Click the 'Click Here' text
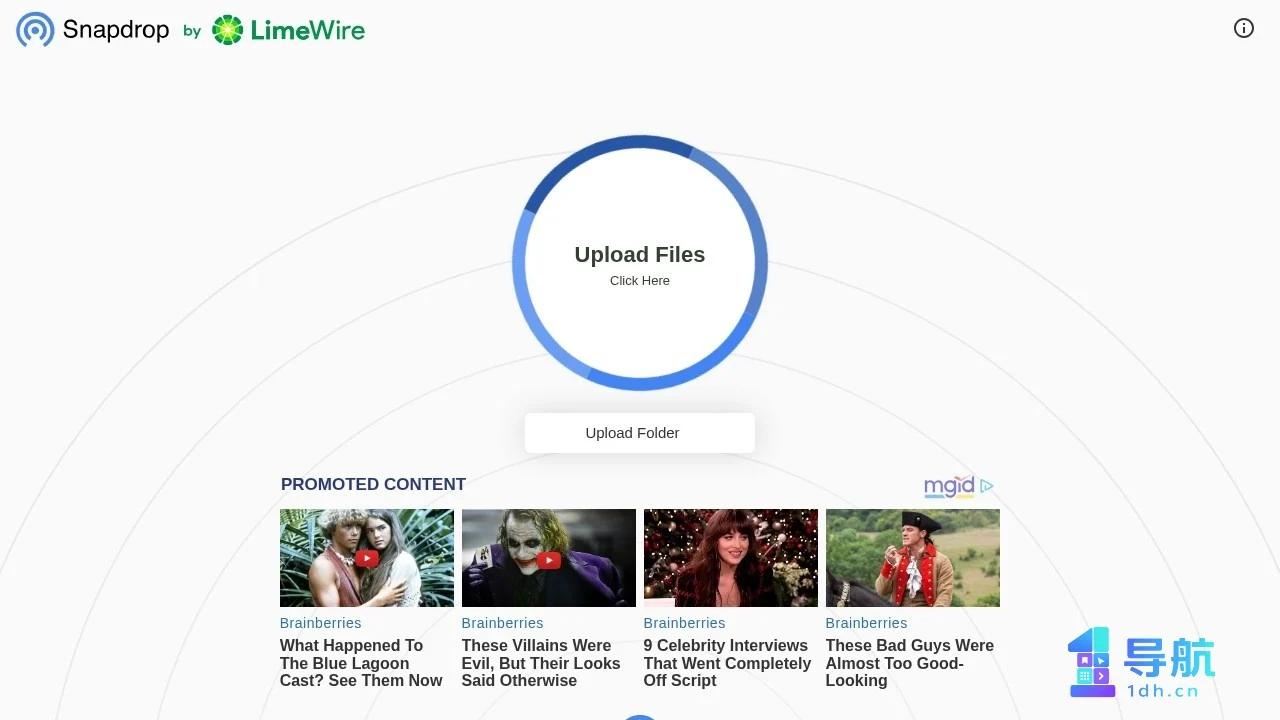1280x720 pixels. pos(640,281)
